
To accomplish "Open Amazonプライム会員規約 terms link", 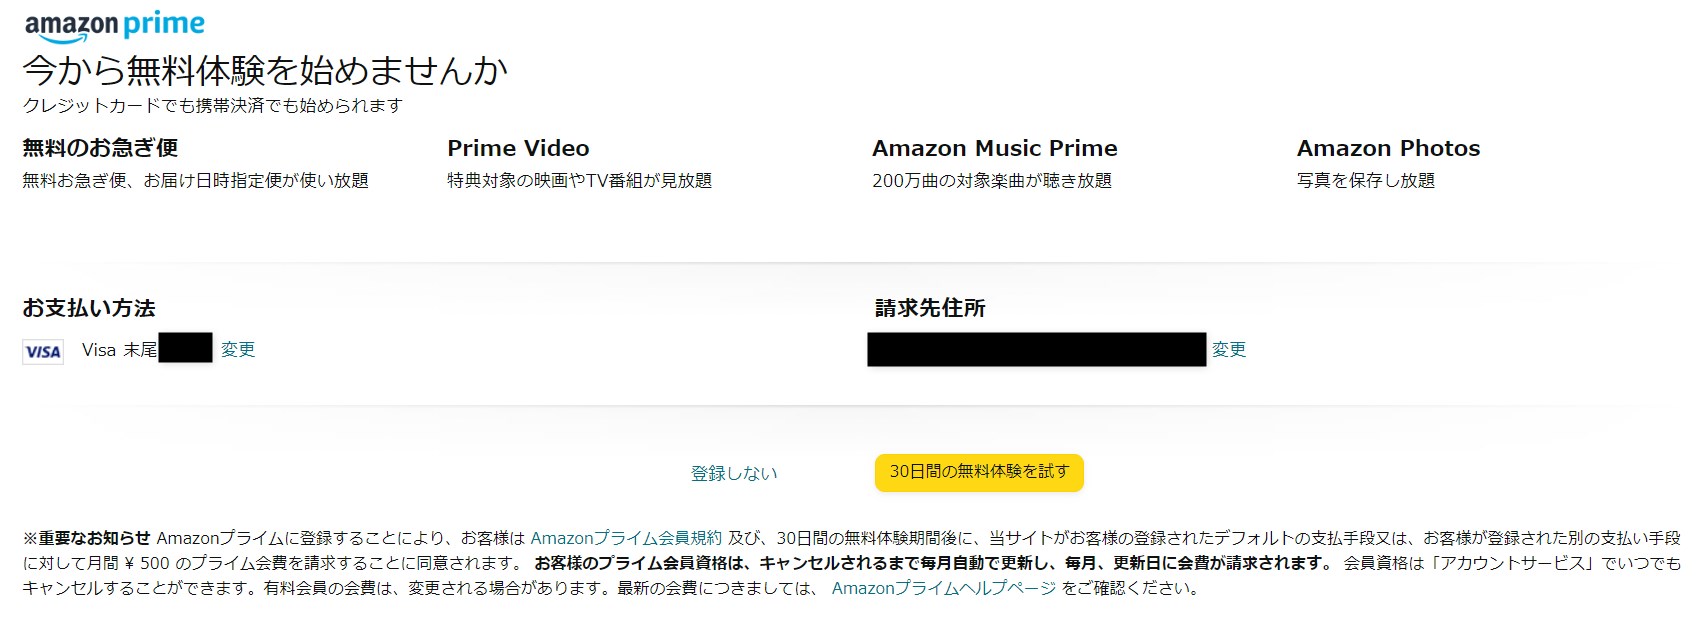I will tap(626, 538).
